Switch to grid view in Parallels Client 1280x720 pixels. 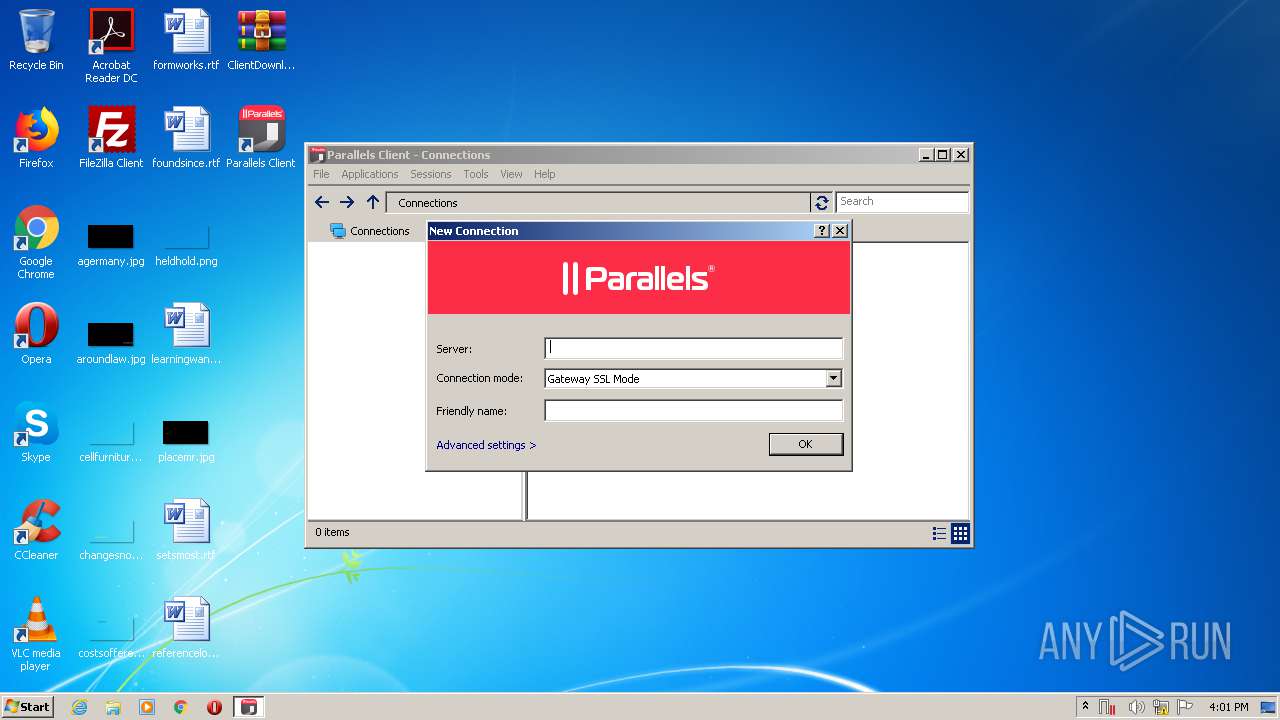click(x=960, y=533)
